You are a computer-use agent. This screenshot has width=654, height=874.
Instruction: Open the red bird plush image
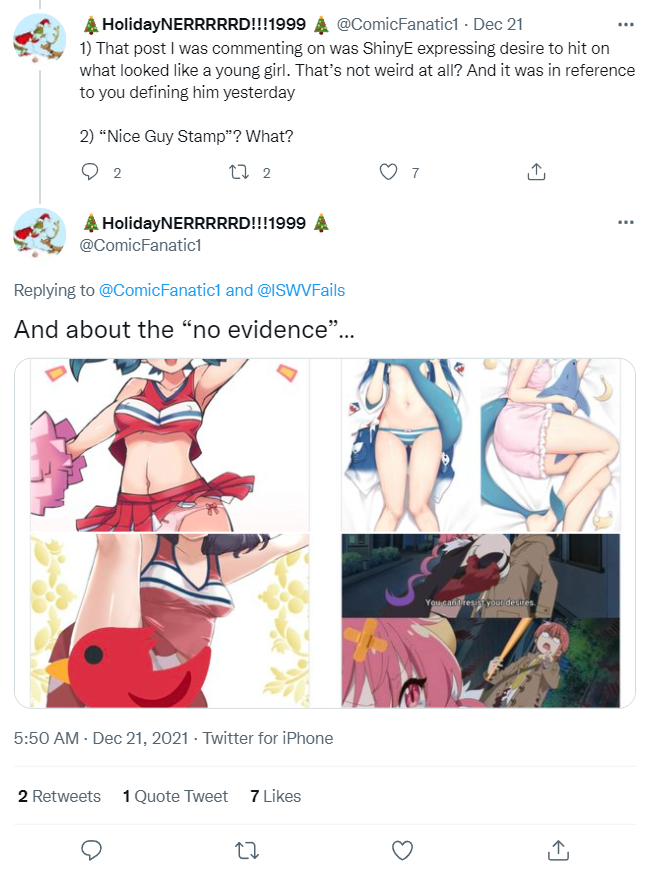pyautogui.click(x=169, y=620)
